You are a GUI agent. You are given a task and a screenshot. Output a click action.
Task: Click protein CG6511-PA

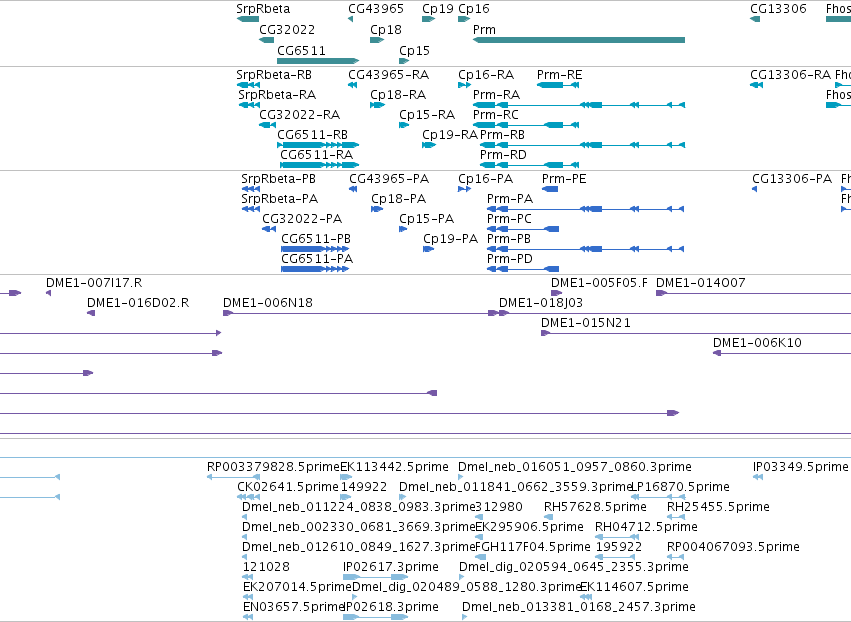pyautogui.click(x=317, y=259)
